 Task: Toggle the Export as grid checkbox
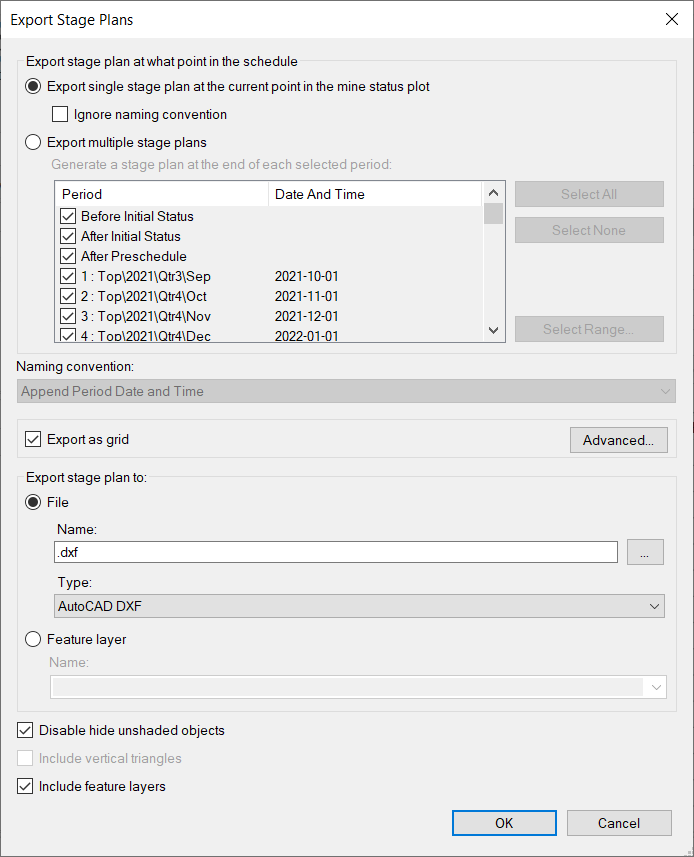coord(33,439)
